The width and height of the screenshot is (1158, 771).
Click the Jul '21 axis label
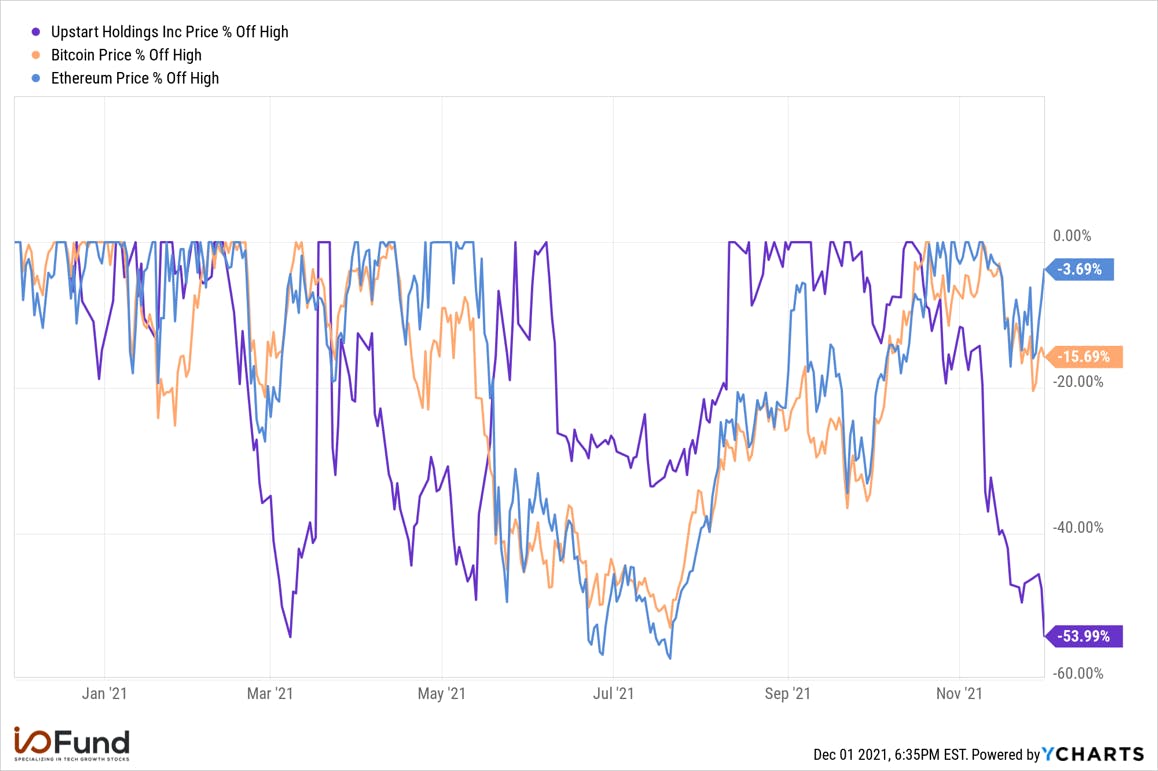pos(614,693)
